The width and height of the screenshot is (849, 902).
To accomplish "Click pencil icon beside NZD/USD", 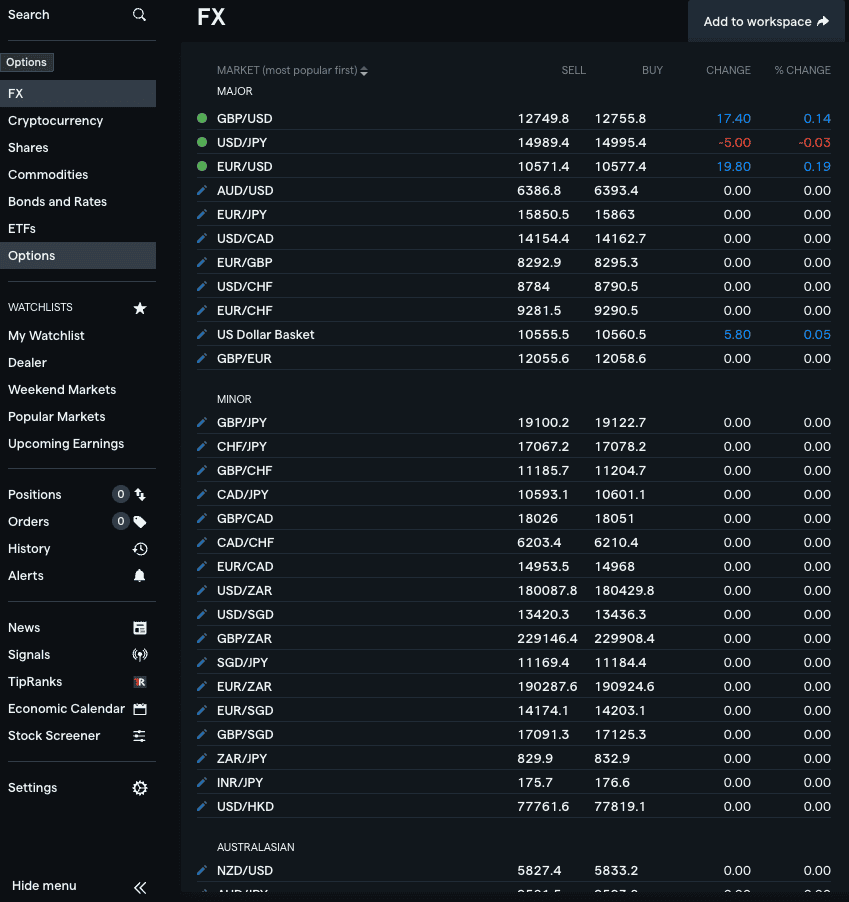I will point(202,870).
